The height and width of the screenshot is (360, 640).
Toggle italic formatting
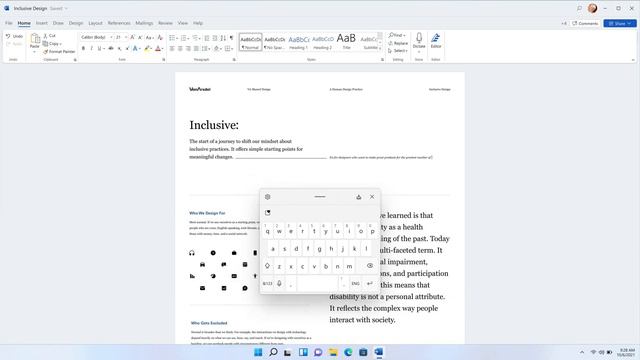click(91, 49)
